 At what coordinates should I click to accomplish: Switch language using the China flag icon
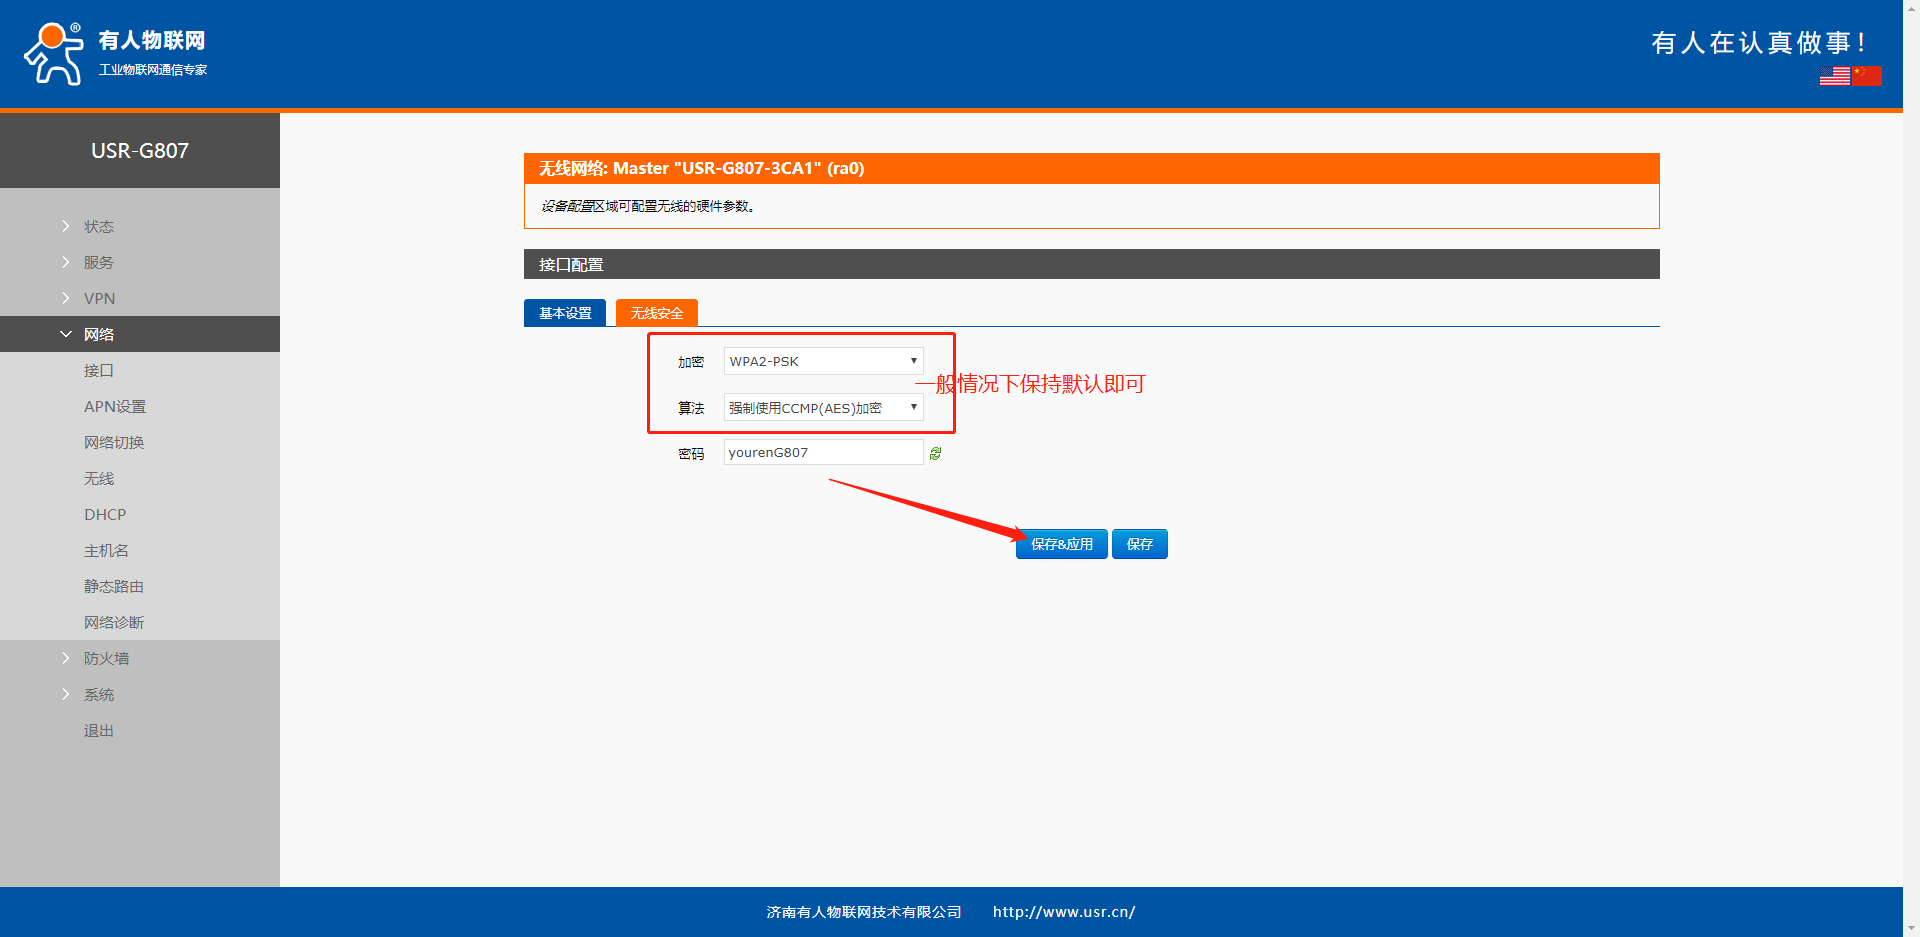click(1867, 76)
